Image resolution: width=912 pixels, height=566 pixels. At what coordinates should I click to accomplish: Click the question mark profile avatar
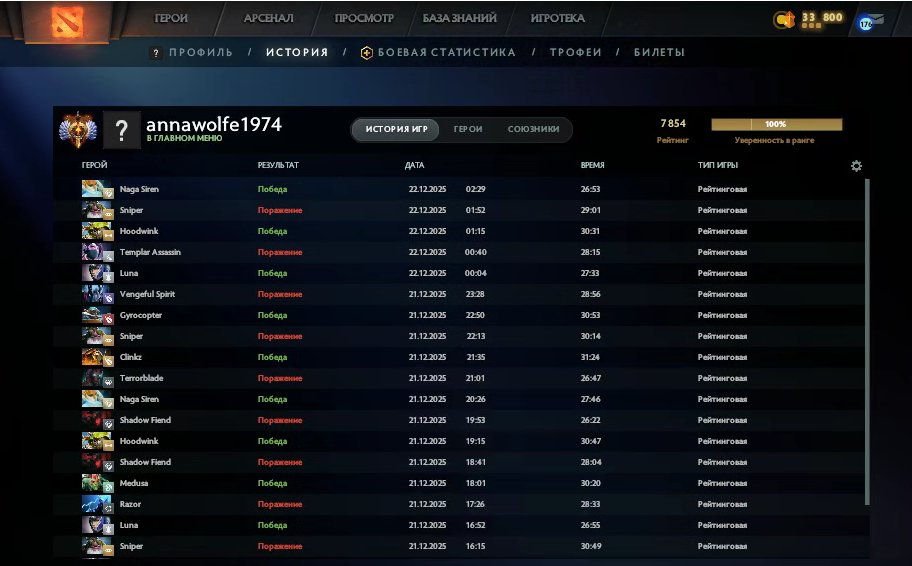coord(121,130)
